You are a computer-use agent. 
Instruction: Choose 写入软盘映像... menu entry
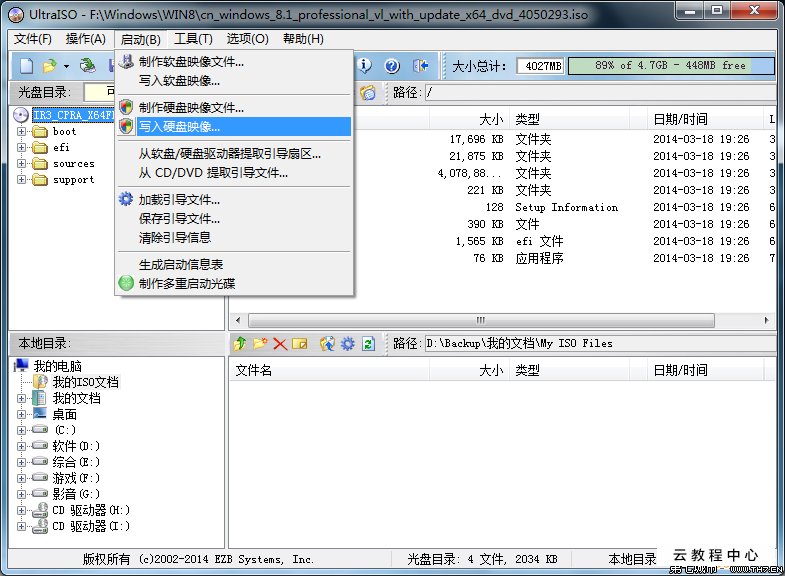[234, 81]
